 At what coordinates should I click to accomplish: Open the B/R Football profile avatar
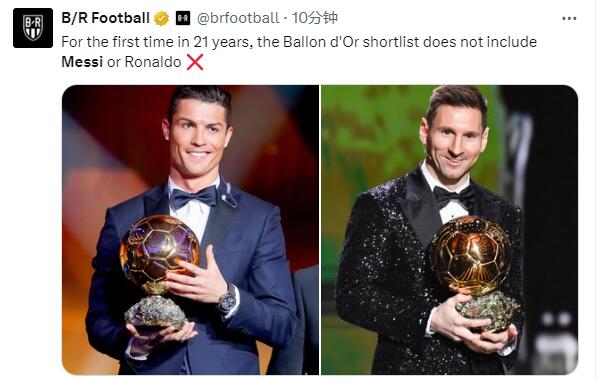tap(33, 28)
